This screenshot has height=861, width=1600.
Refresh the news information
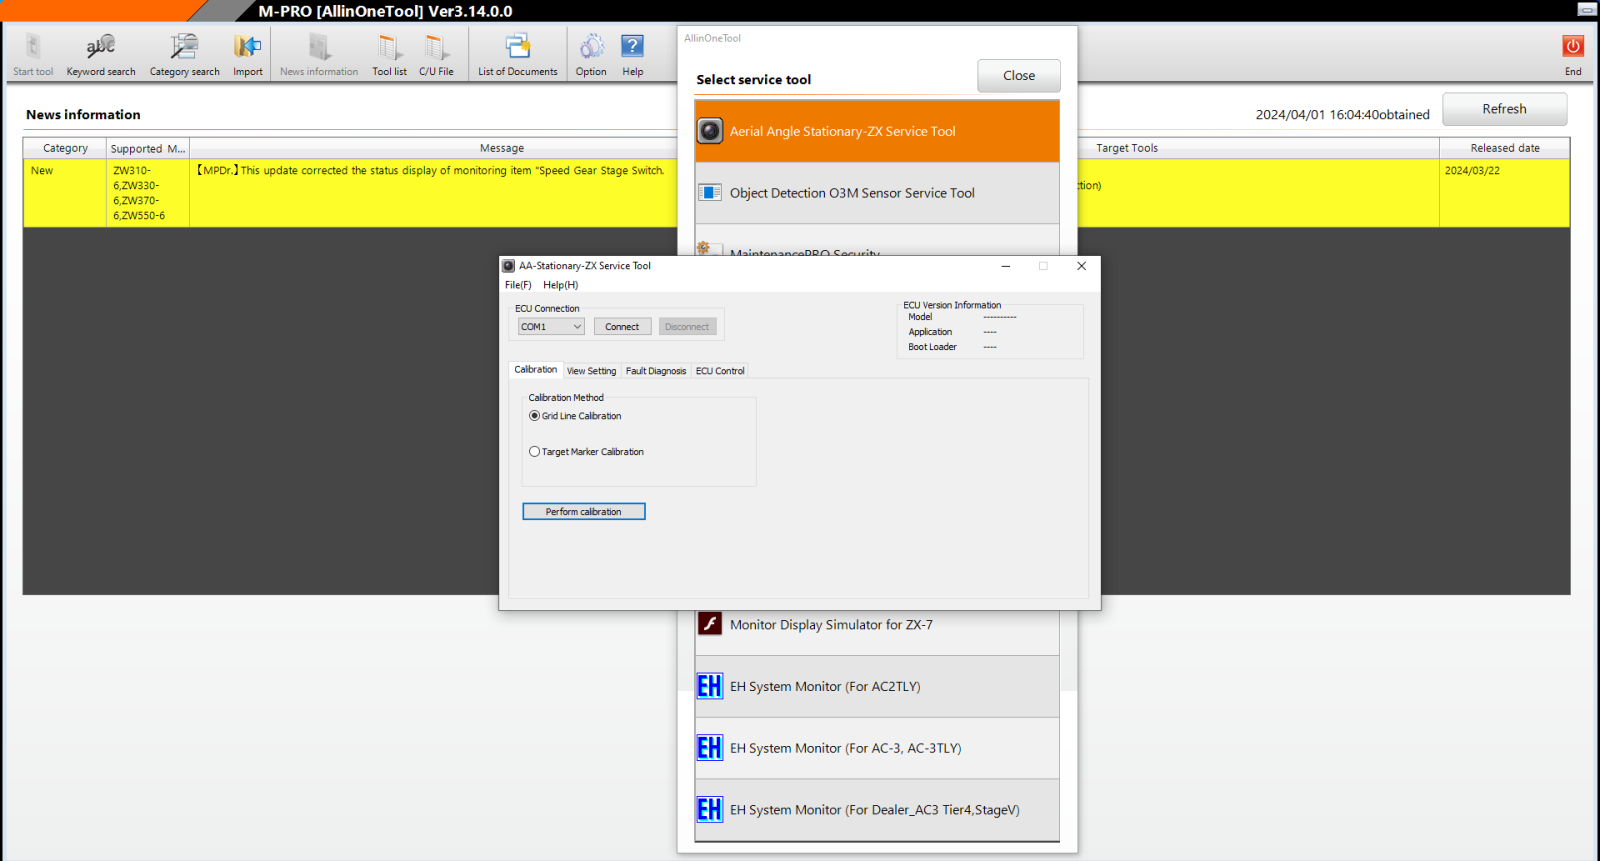coord(1504,109)
